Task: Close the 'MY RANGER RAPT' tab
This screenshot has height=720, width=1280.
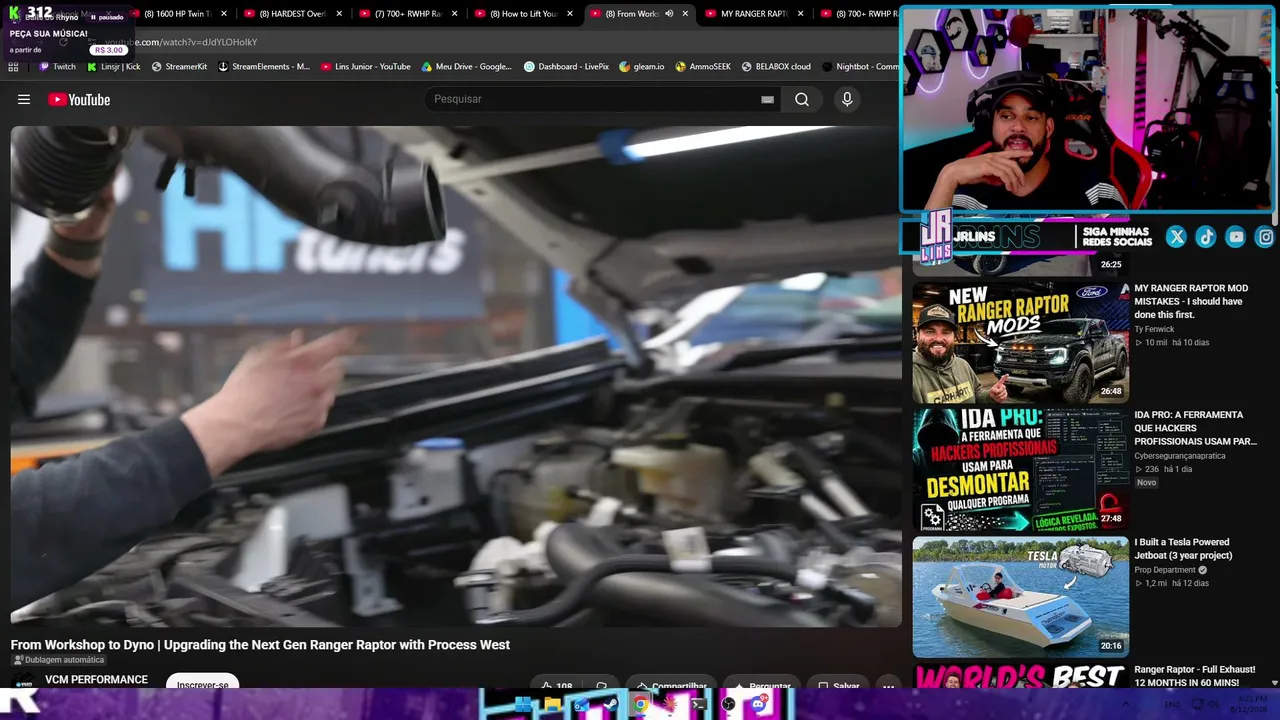Action: click(x=800, y=14)
